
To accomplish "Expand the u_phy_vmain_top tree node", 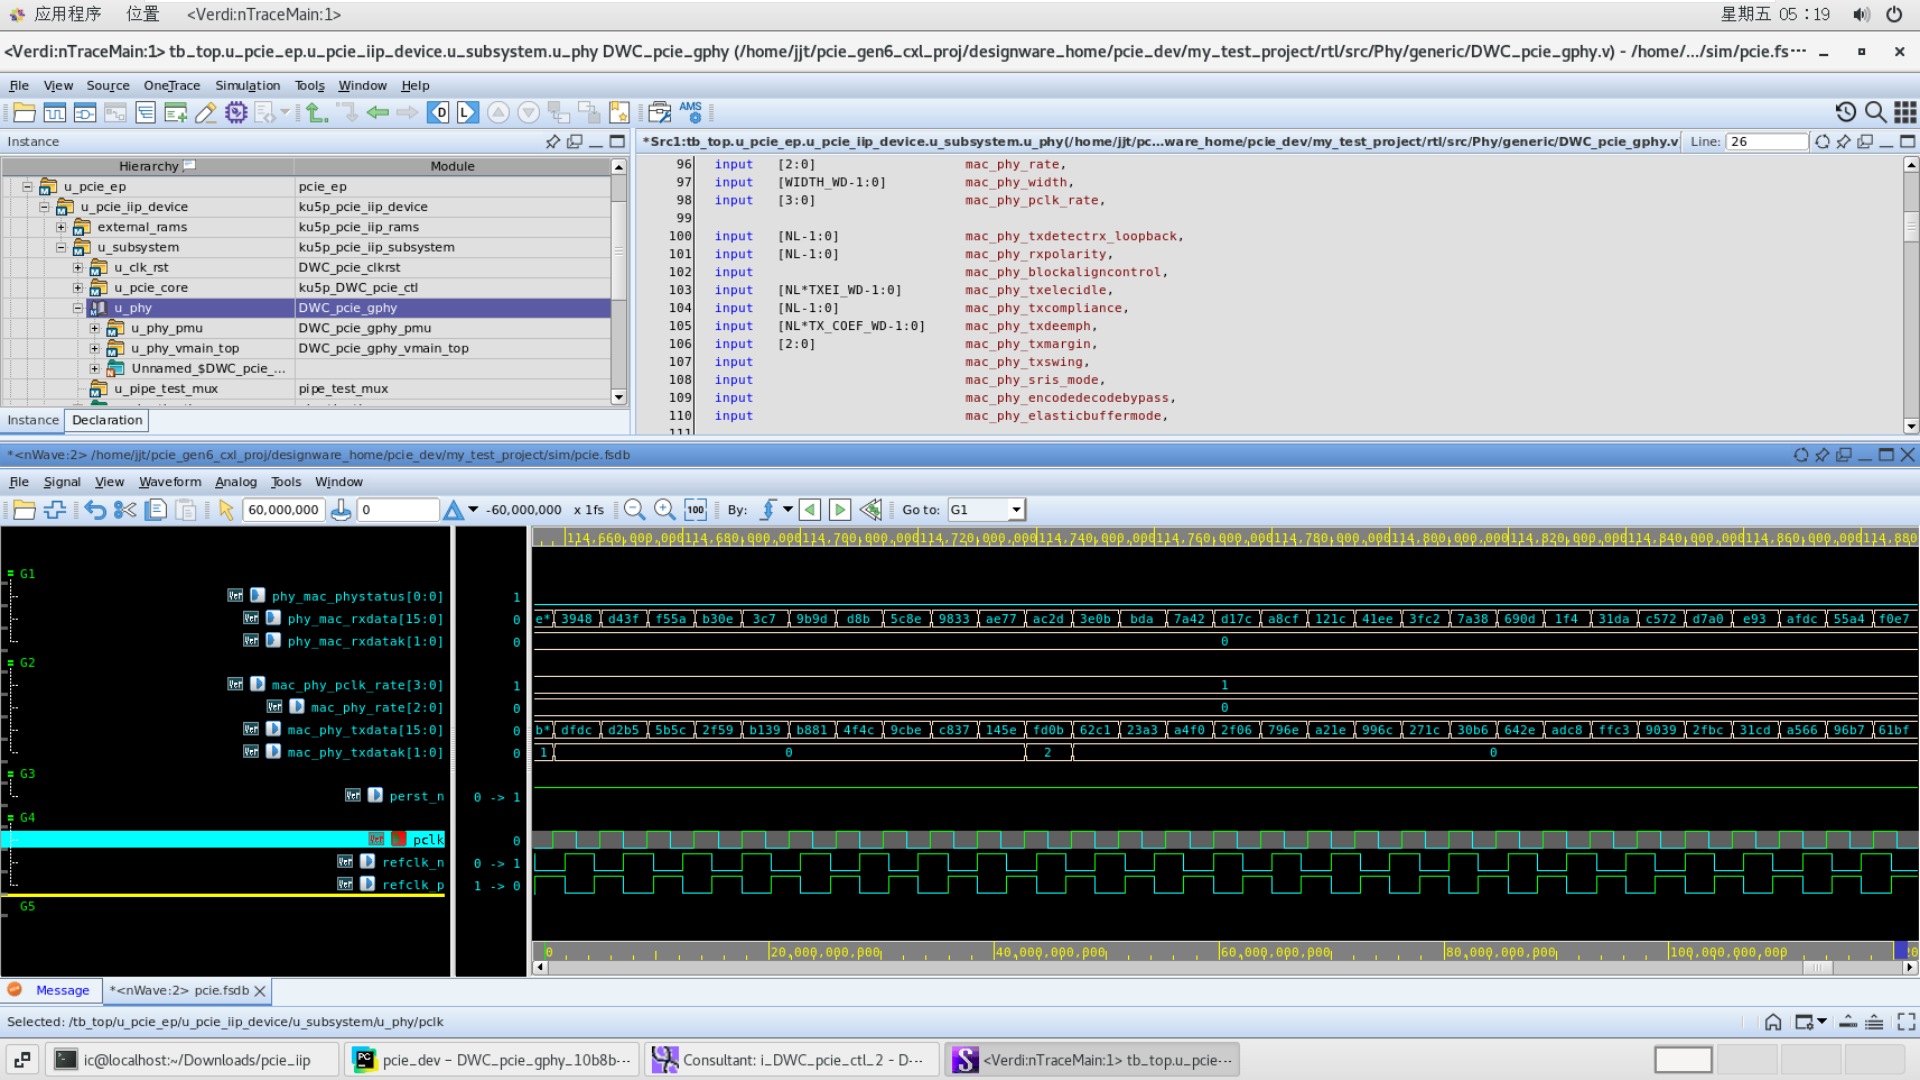I will (x=95, y=348).
